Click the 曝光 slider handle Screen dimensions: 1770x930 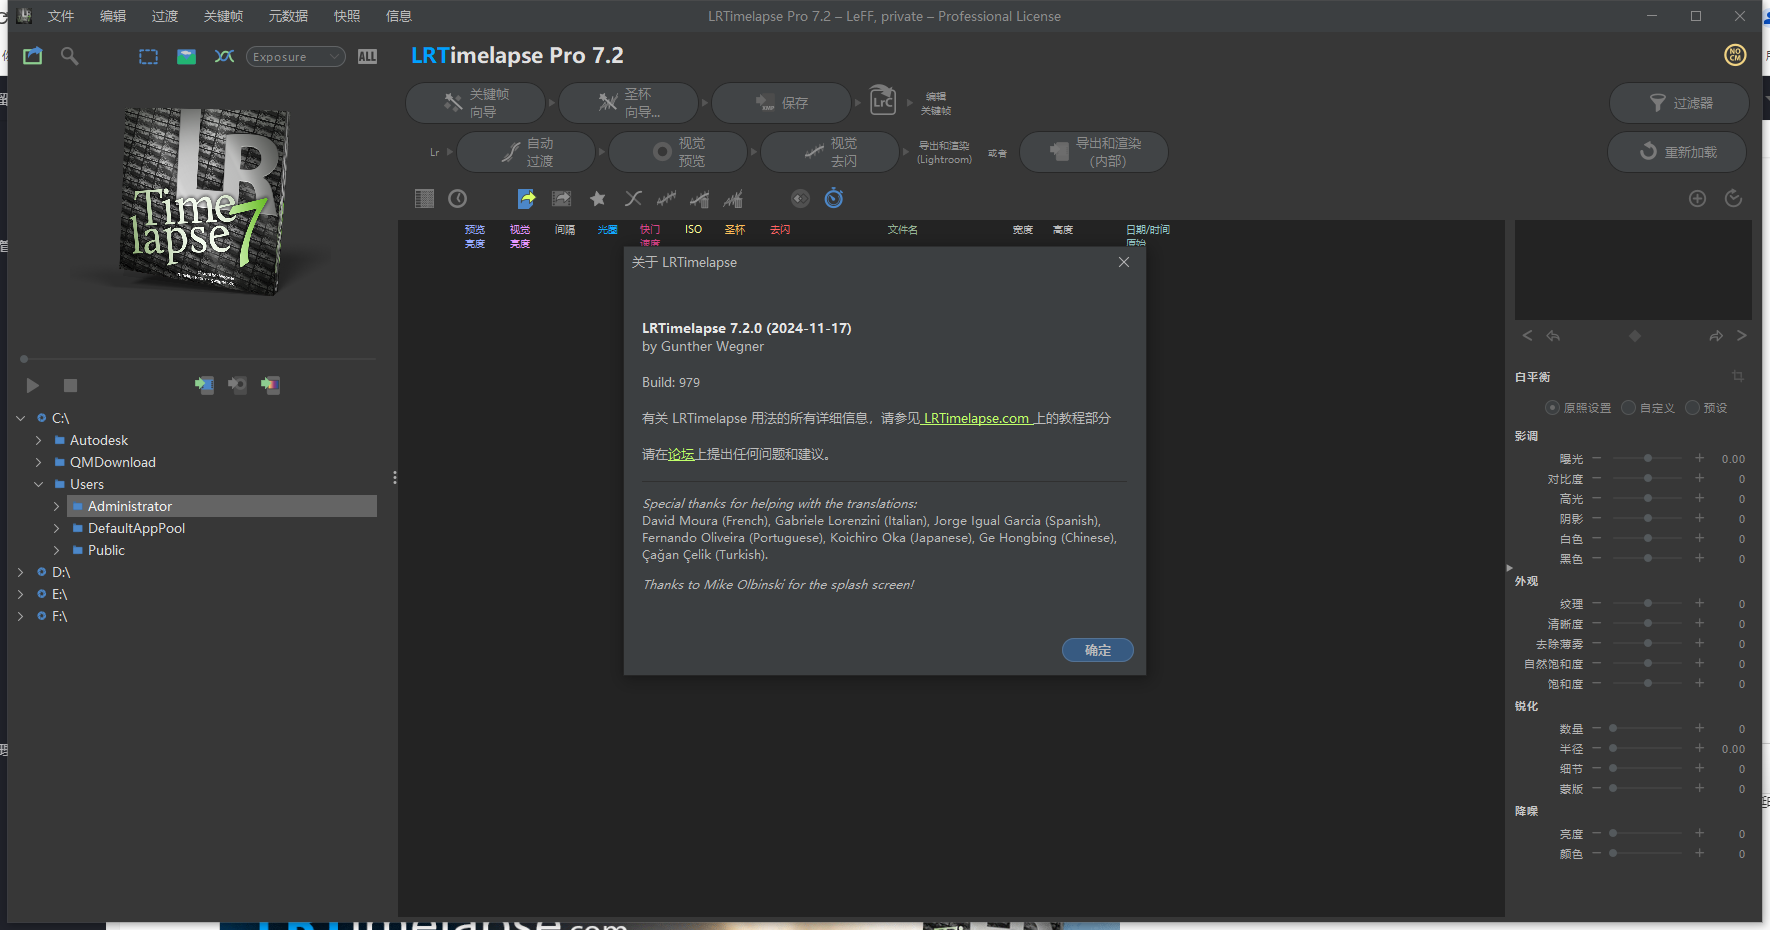1648,458
